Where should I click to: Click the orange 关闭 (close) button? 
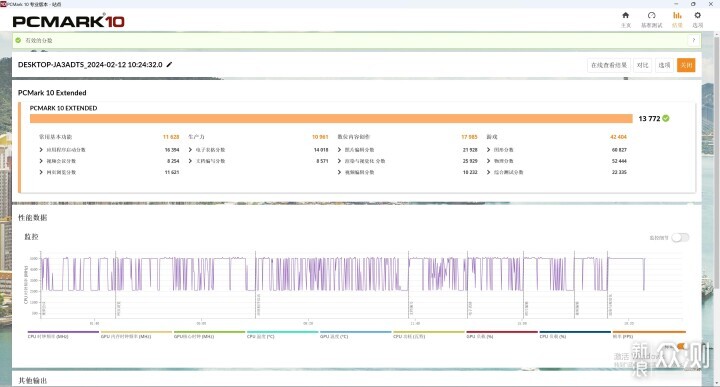(x=686, y=65)
